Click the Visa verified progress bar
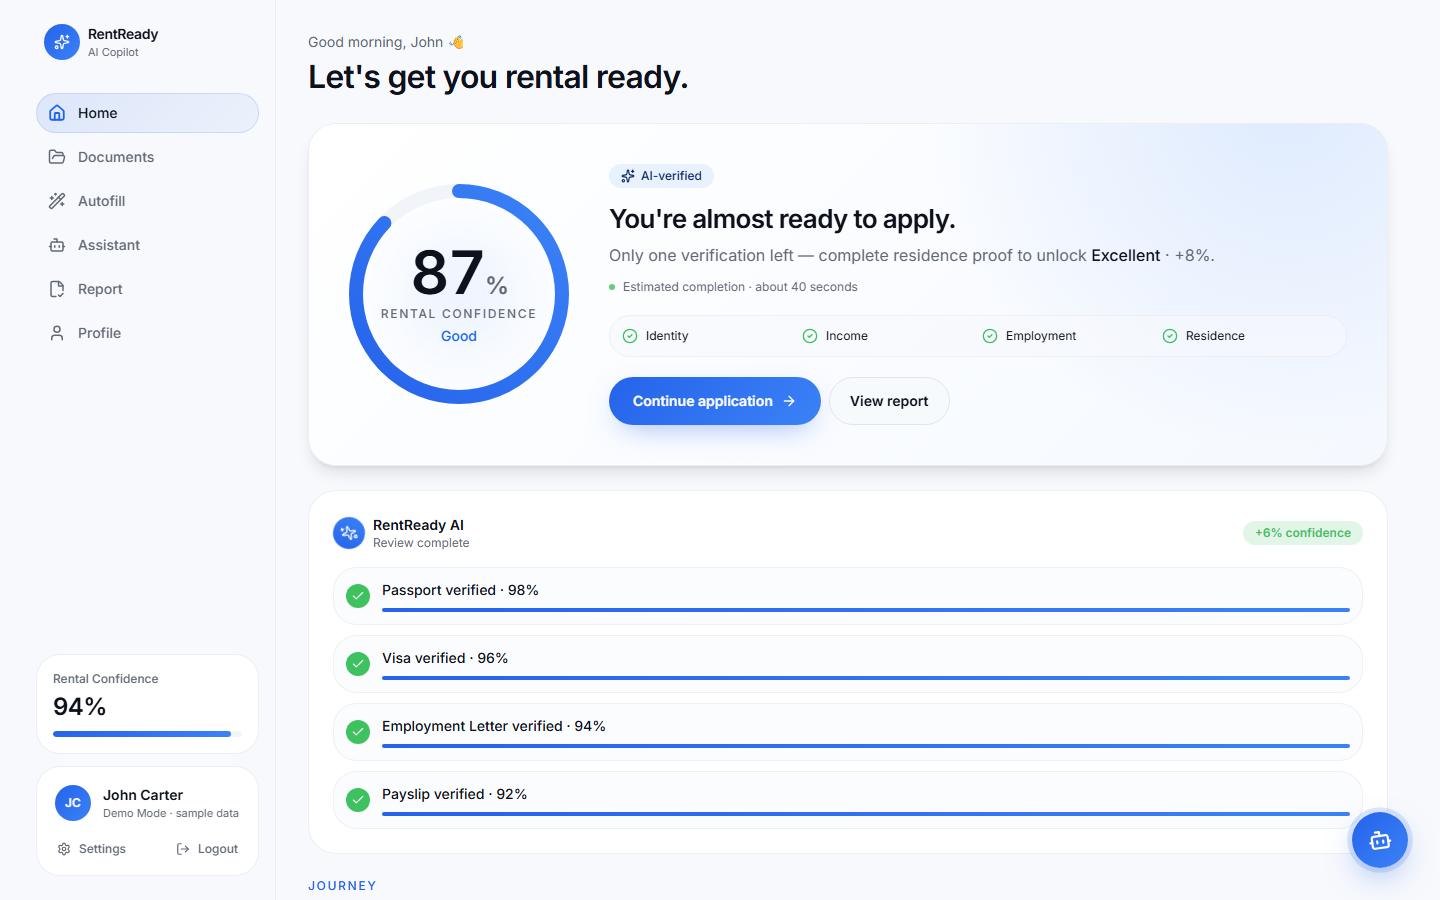Screen dimensions: 1440x900 pyautogui.click(x=866, y=678)
